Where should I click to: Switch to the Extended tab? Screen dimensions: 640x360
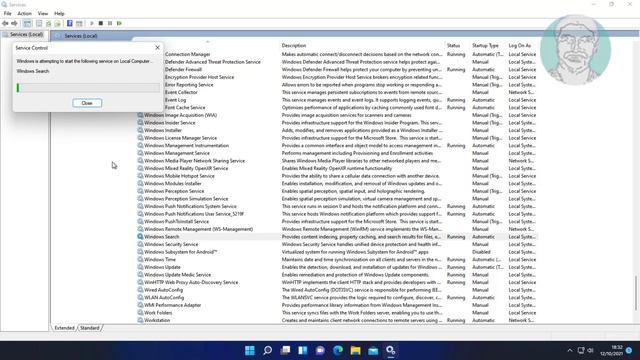point(64,328)
